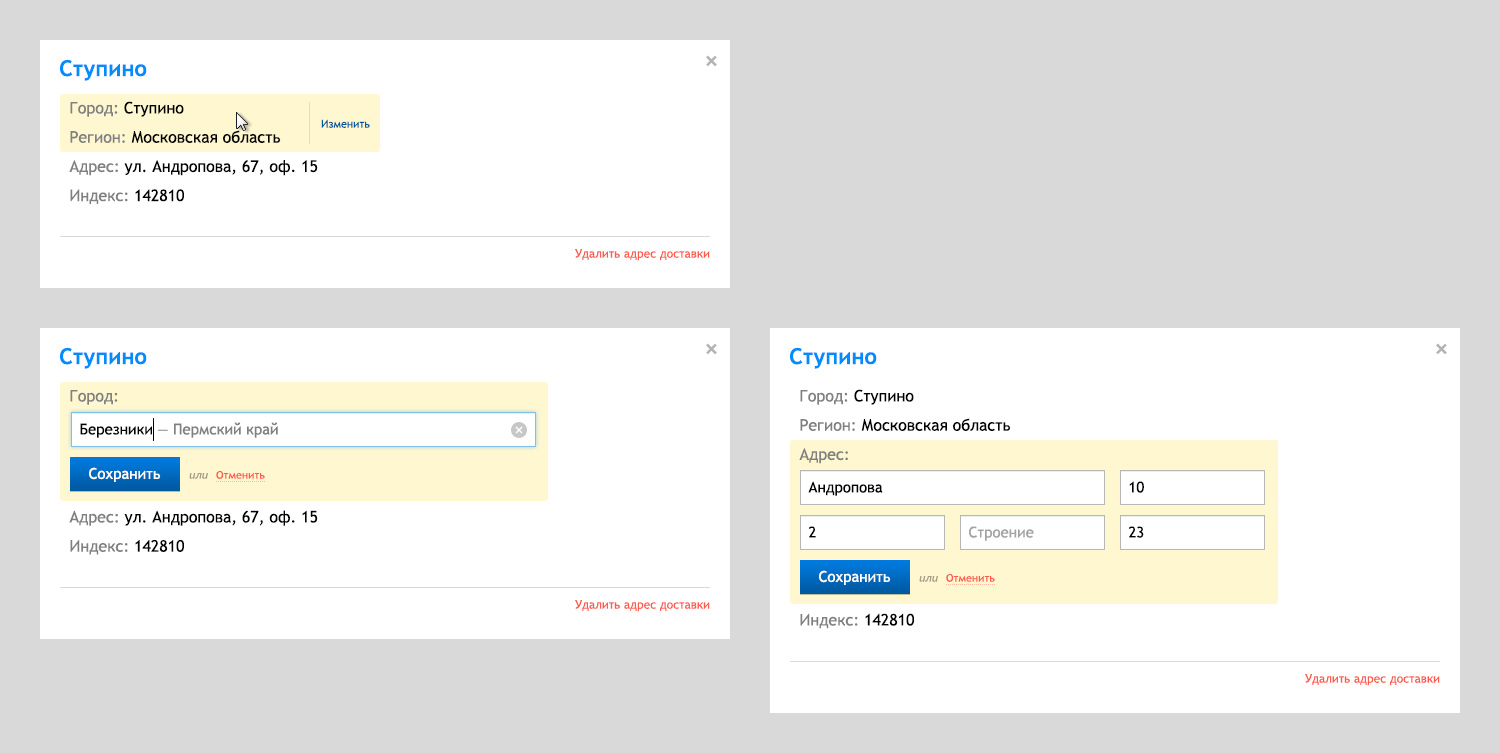This screenshot has height=753, width=1500.
Task: Click Удалить адрес доставки in city editing panel
Action: pyautogui.click(x=642, y=605)
